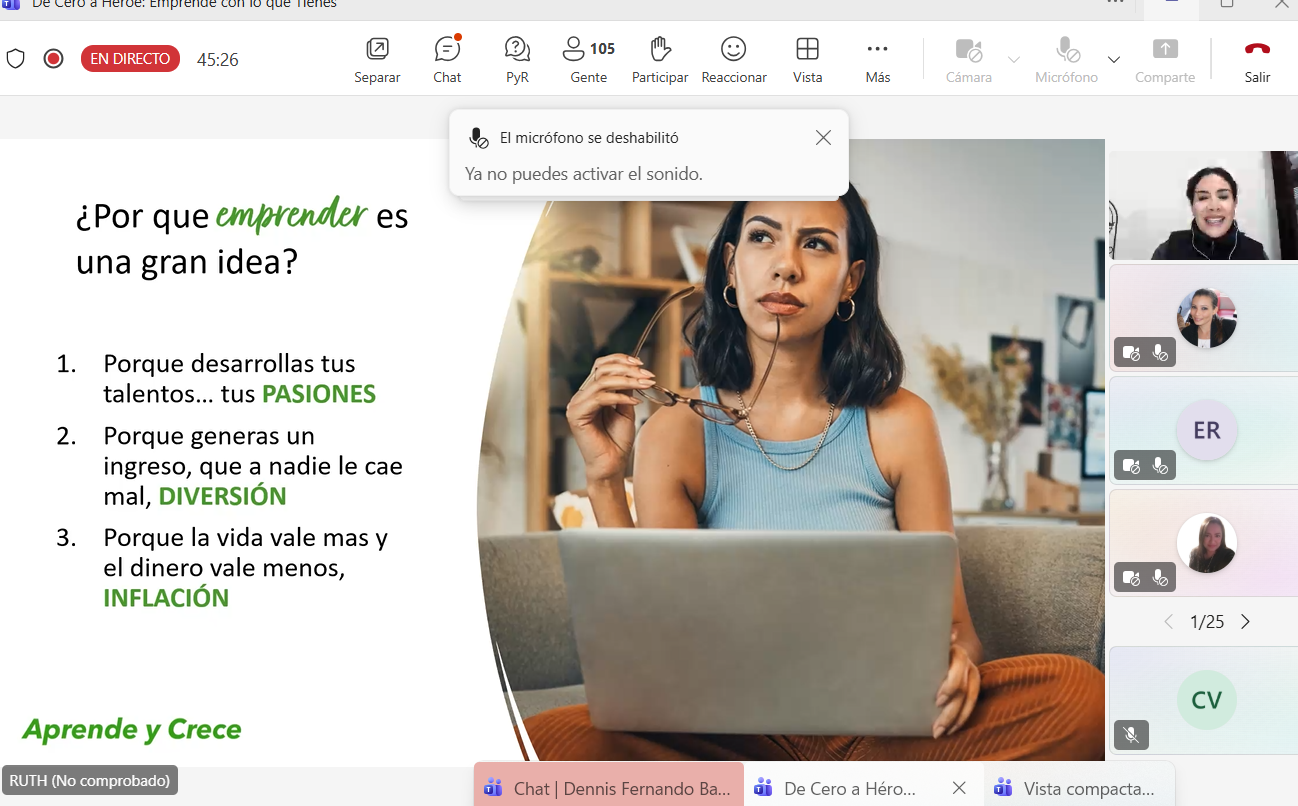Open the Chat panel
1298x806 pixels.
click(x=447, y=59)
